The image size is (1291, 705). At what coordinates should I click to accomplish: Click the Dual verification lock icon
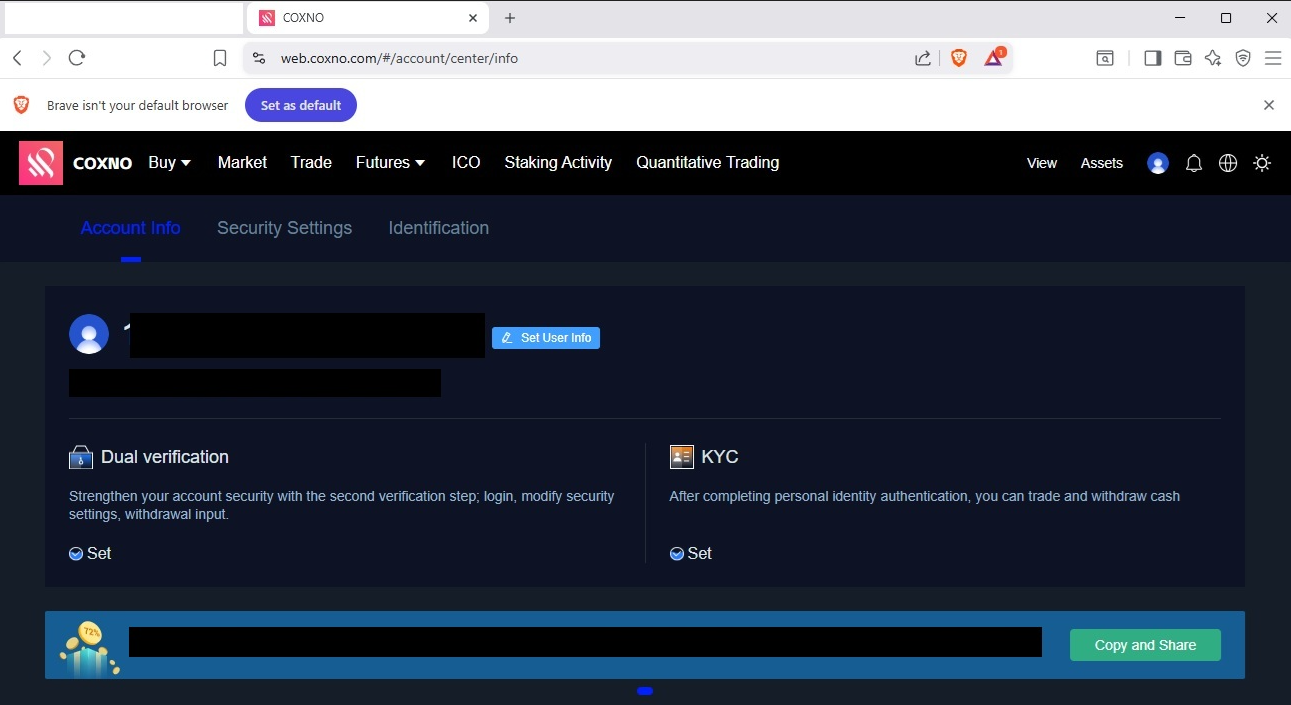click(x=81, y=457)
